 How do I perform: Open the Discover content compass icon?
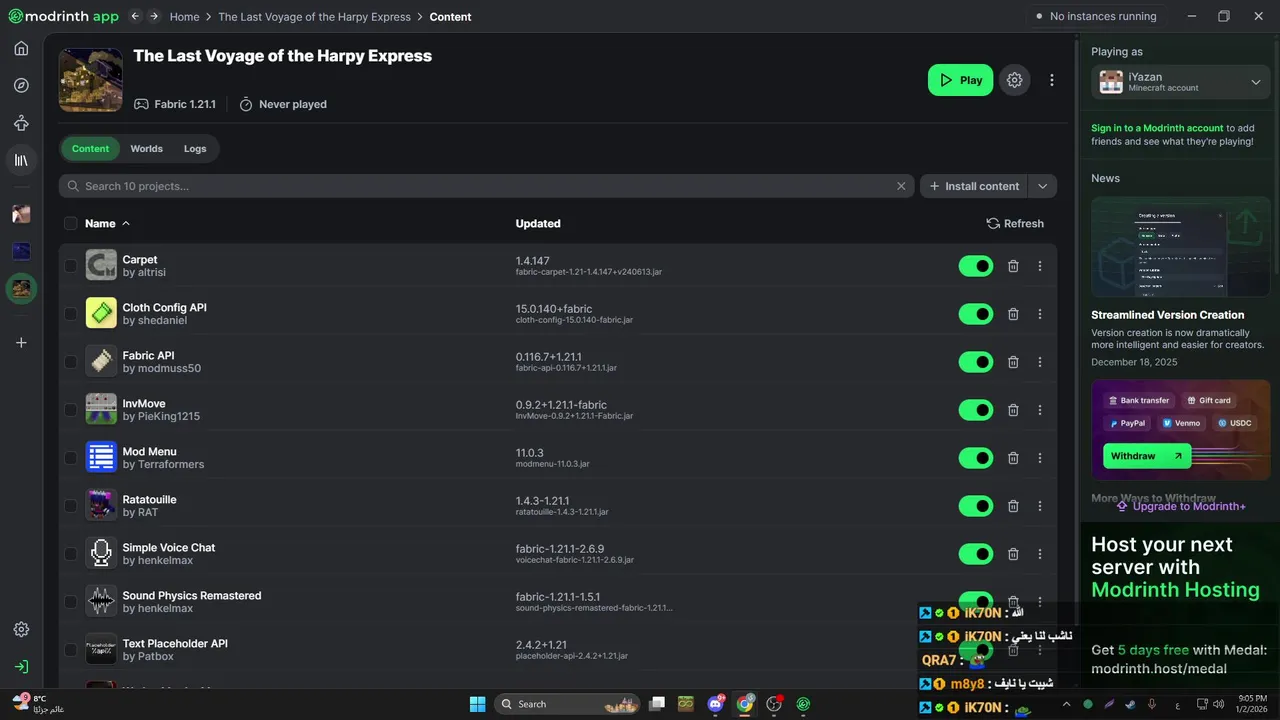tap(21, 85)
